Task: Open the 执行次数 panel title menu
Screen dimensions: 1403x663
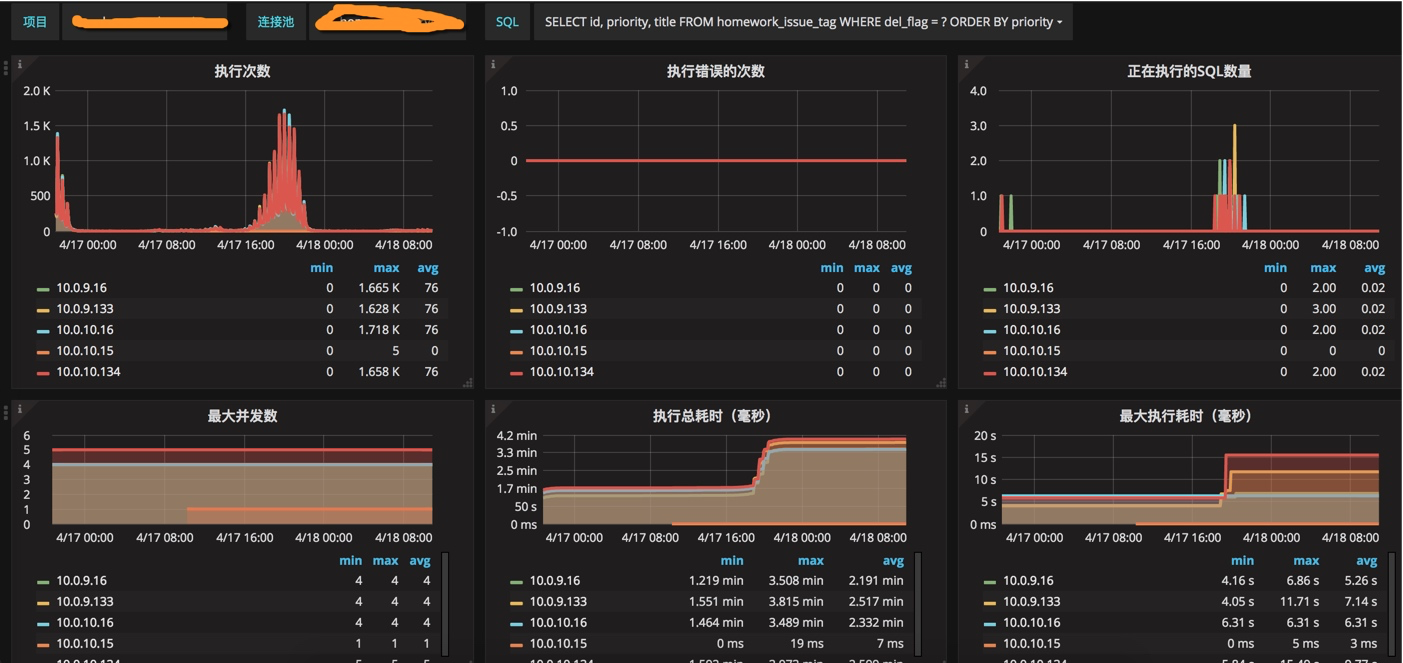Action: (242, 71)
